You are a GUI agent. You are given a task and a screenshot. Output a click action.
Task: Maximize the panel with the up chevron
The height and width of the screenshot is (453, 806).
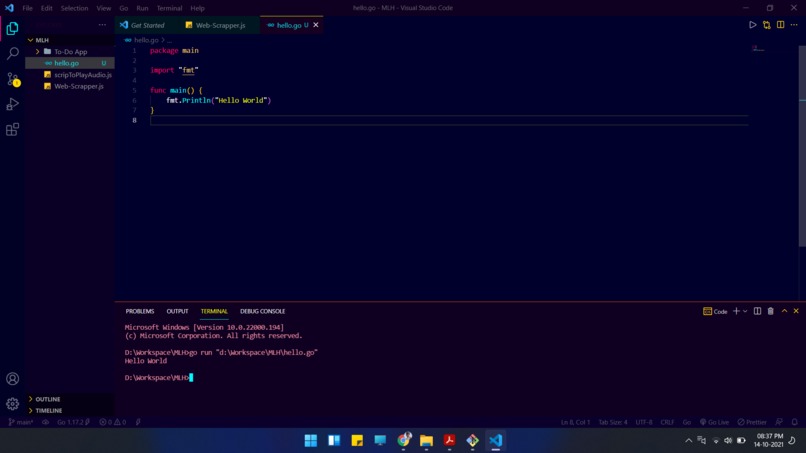[784, 311]
